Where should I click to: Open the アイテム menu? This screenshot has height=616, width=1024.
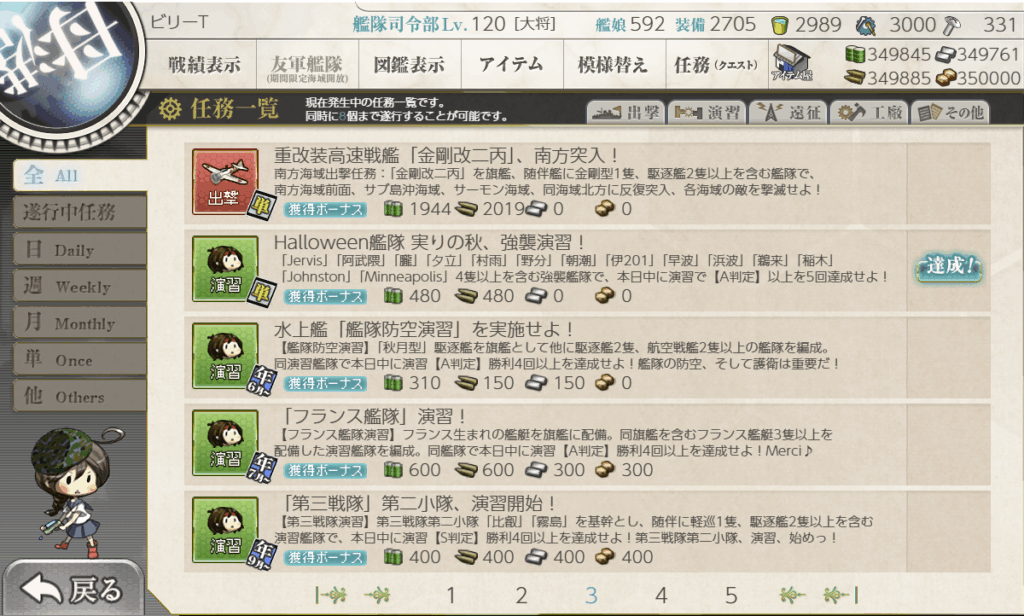coord(511,64)
